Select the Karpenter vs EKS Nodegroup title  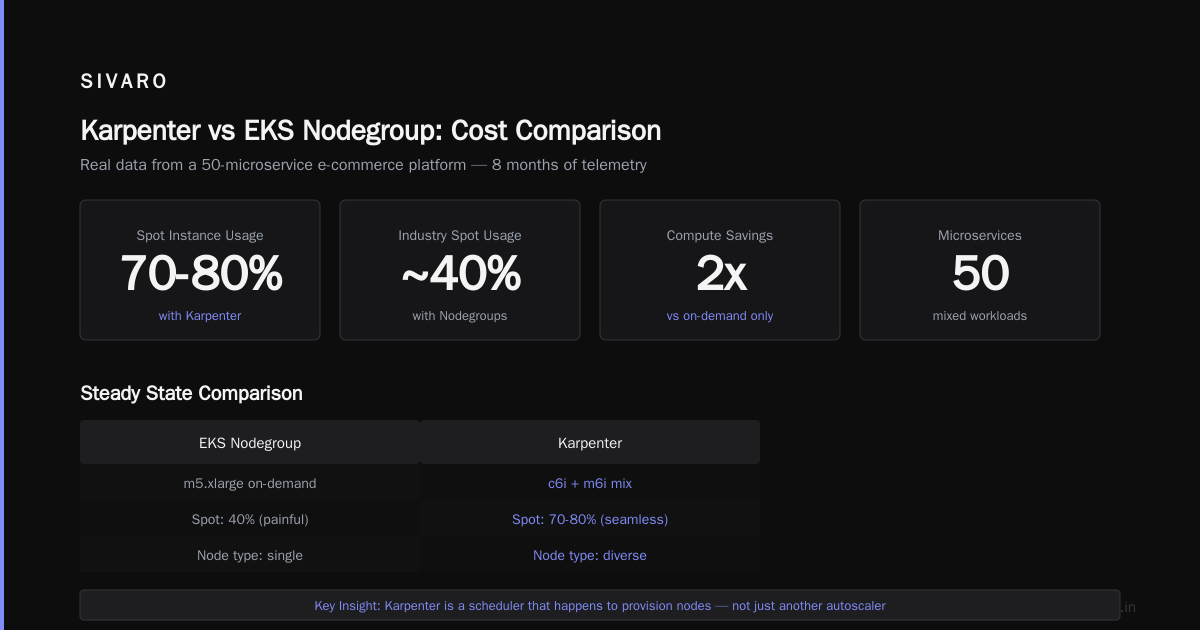(370, 131)
